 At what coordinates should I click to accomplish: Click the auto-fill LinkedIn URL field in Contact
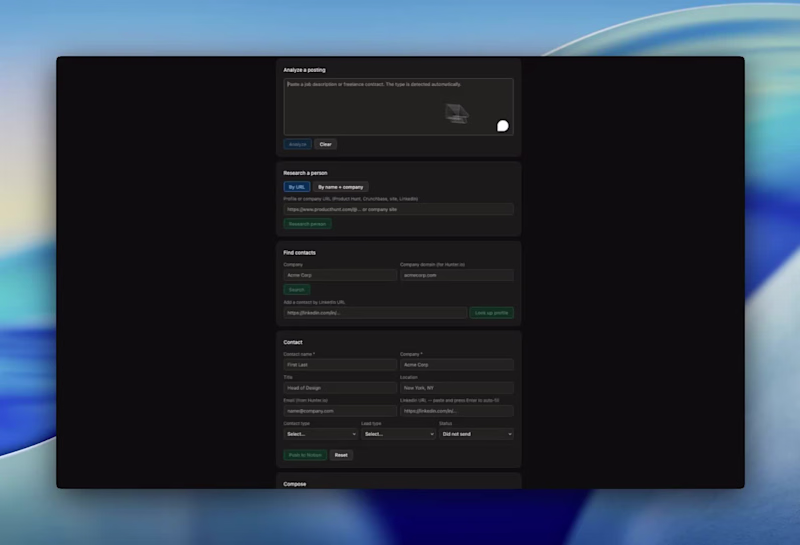point(457,411)
